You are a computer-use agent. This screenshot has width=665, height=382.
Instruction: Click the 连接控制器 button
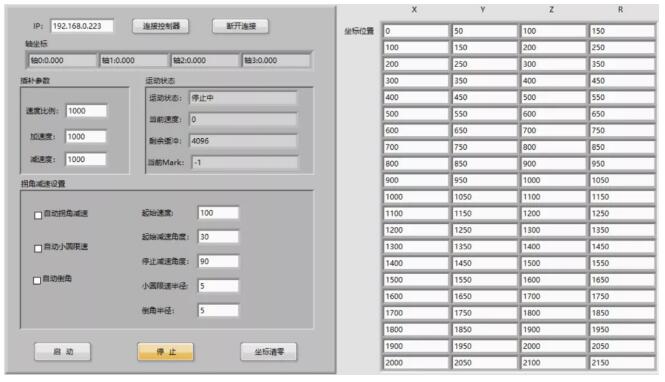click(x=160, y=26)
